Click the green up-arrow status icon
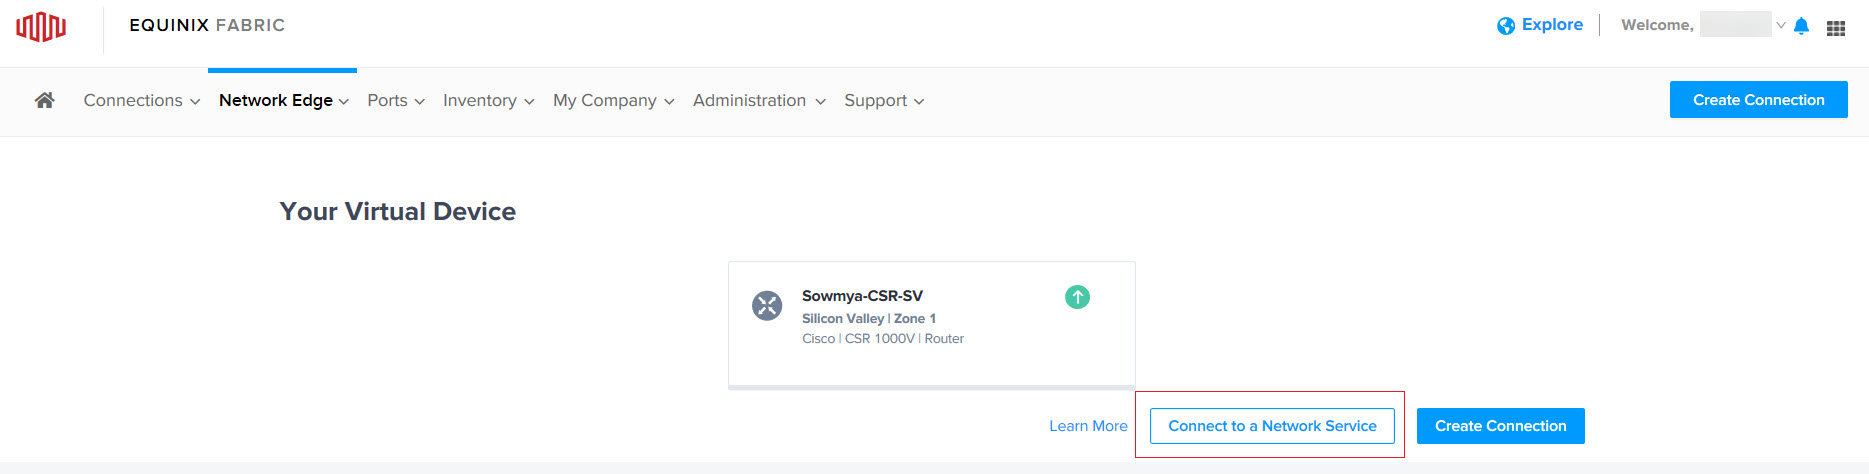Viewport: 1869px width, 474px height. (x=1077, y=297)
